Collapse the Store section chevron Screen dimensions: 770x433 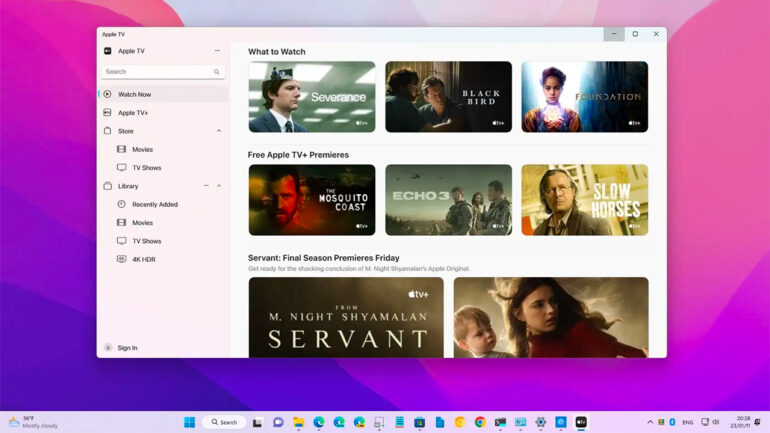pos(219,131)
